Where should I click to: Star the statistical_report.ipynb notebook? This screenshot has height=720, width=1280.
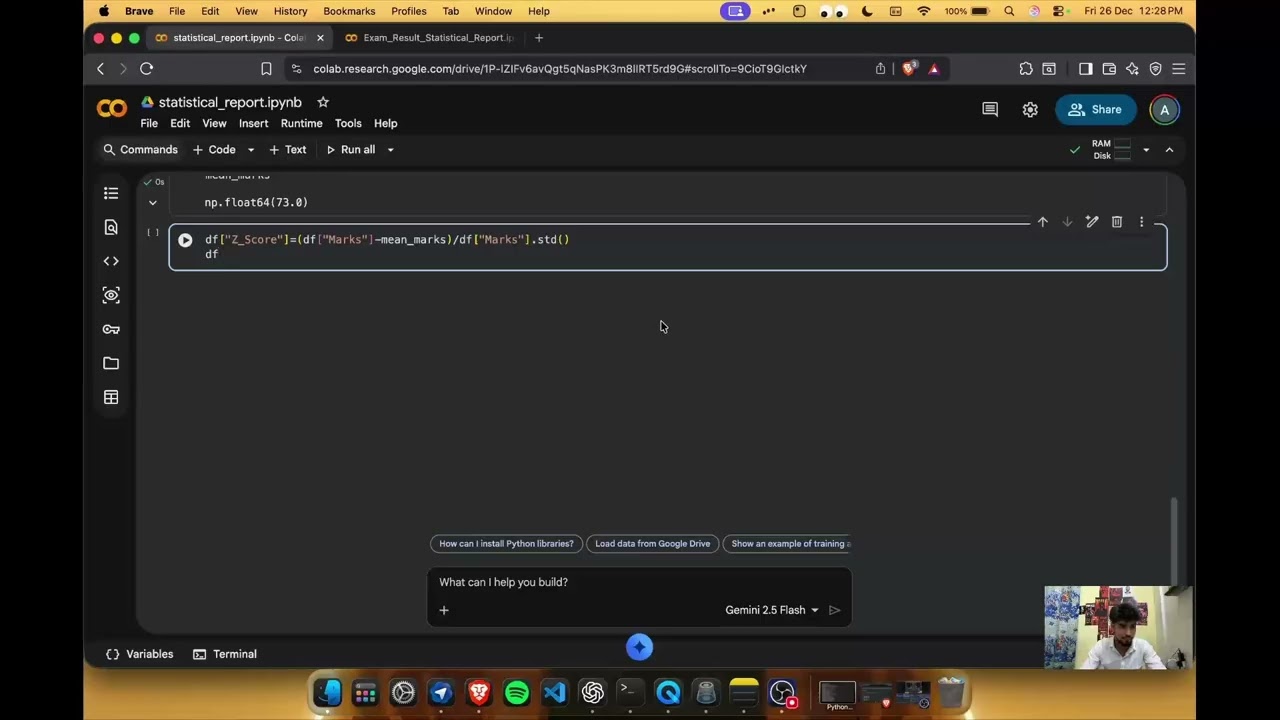coord(323,102)
